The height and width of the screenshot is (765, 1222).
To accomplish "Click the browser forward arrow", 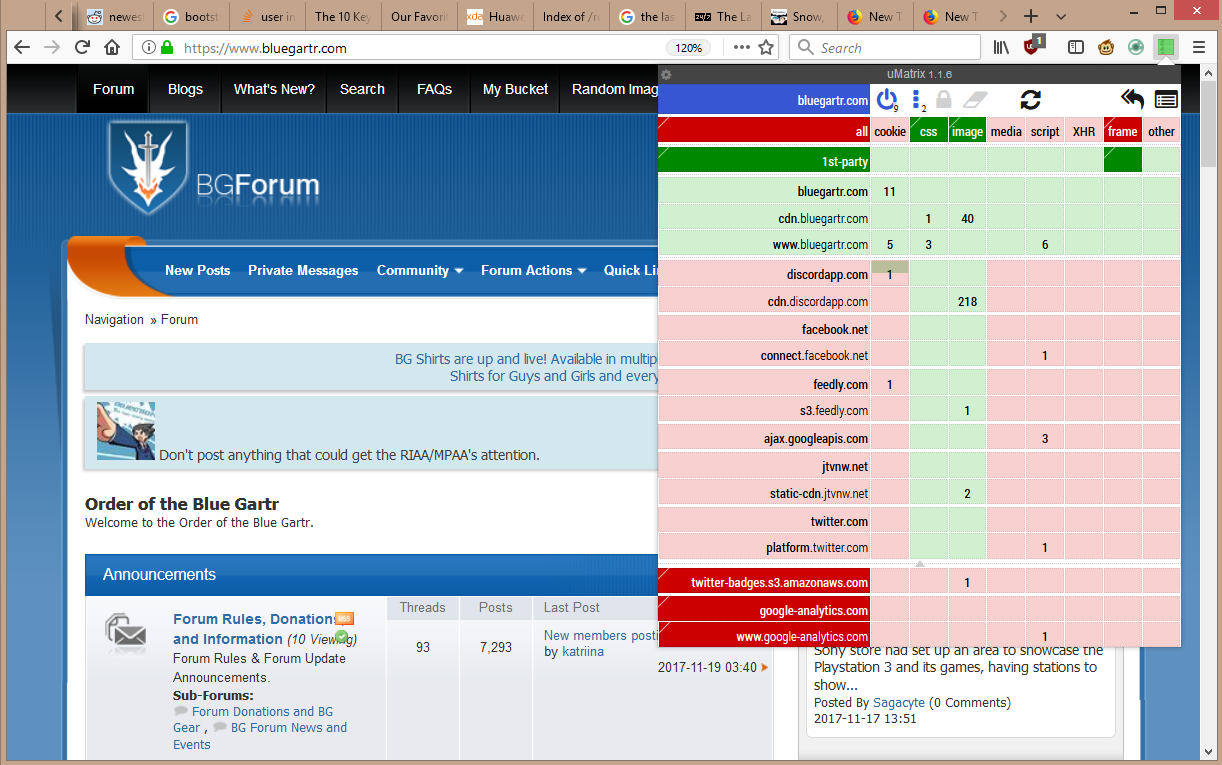I will pyautogui.click(x=52, y=47).
